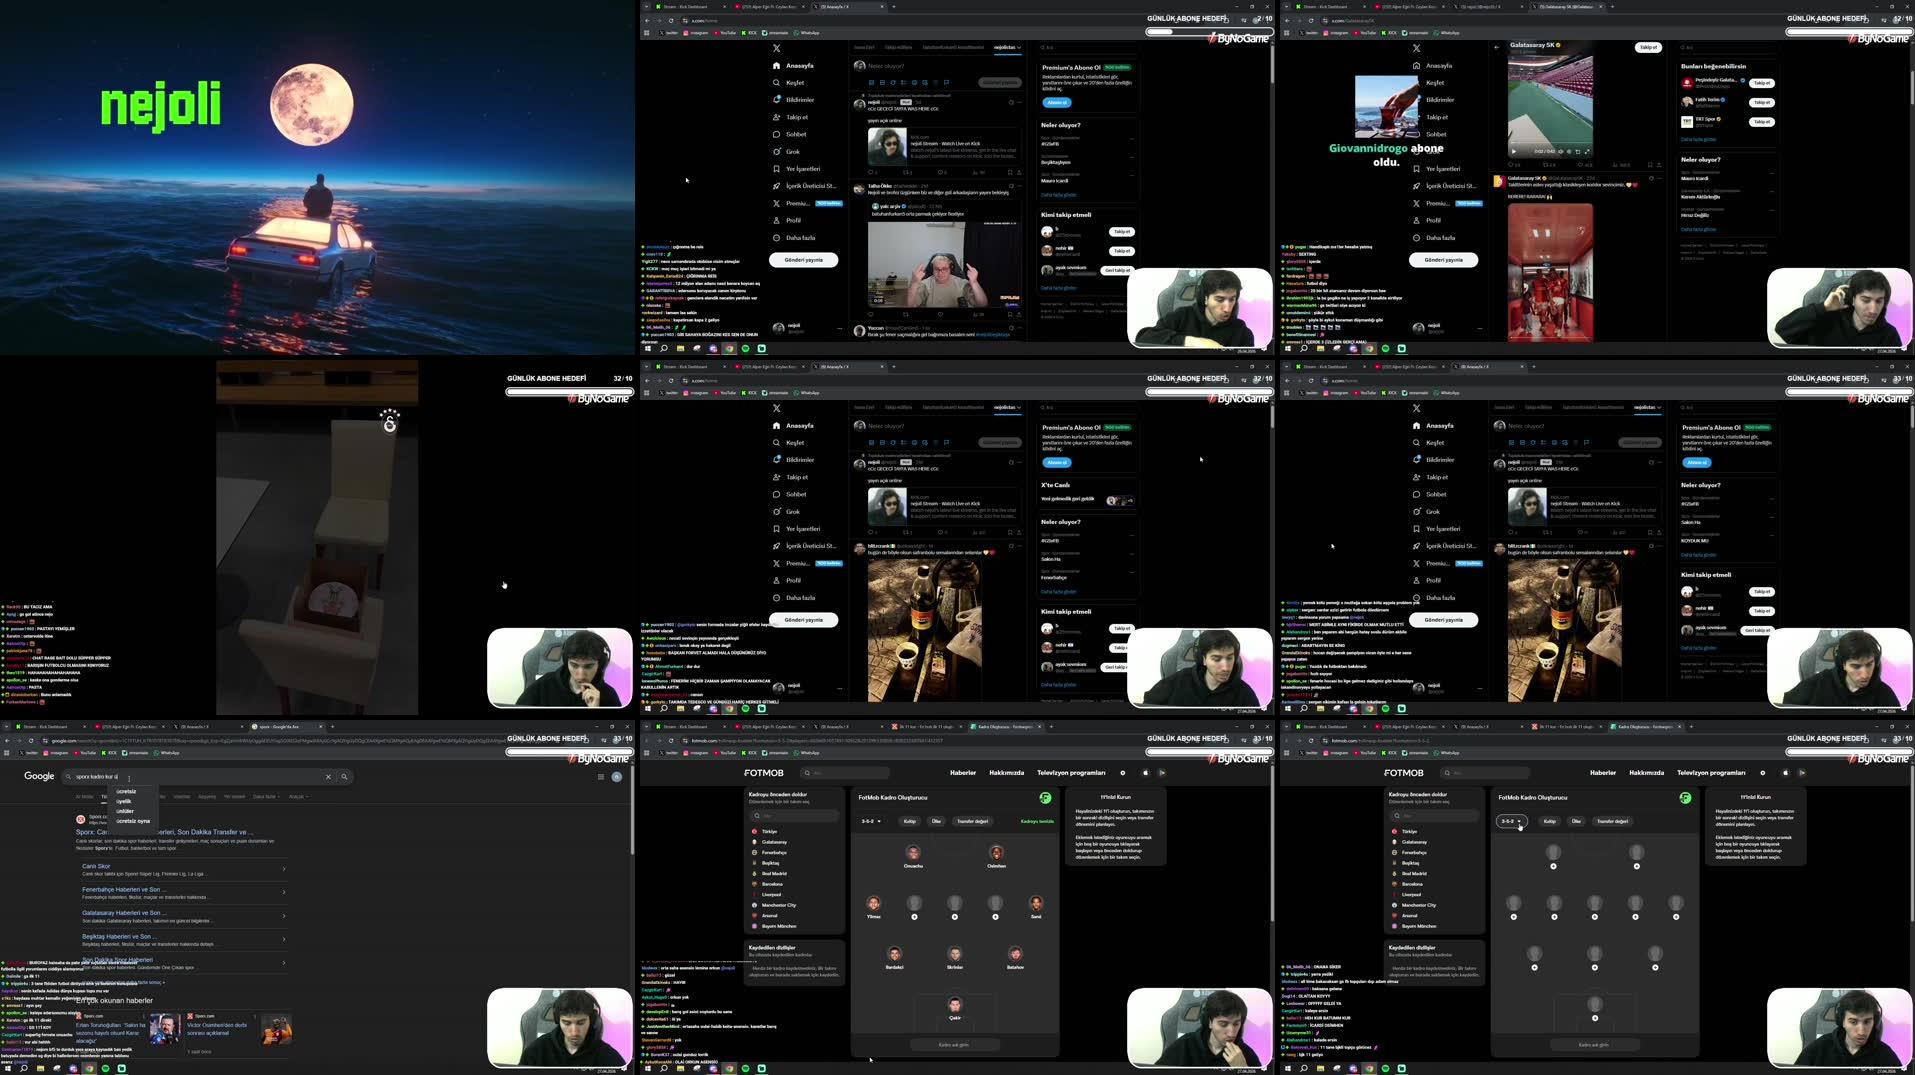Click the back arrow on the Galatasaray SK profile
Viewport: 1915px width, 1075px height.
tap(1497, 47)
